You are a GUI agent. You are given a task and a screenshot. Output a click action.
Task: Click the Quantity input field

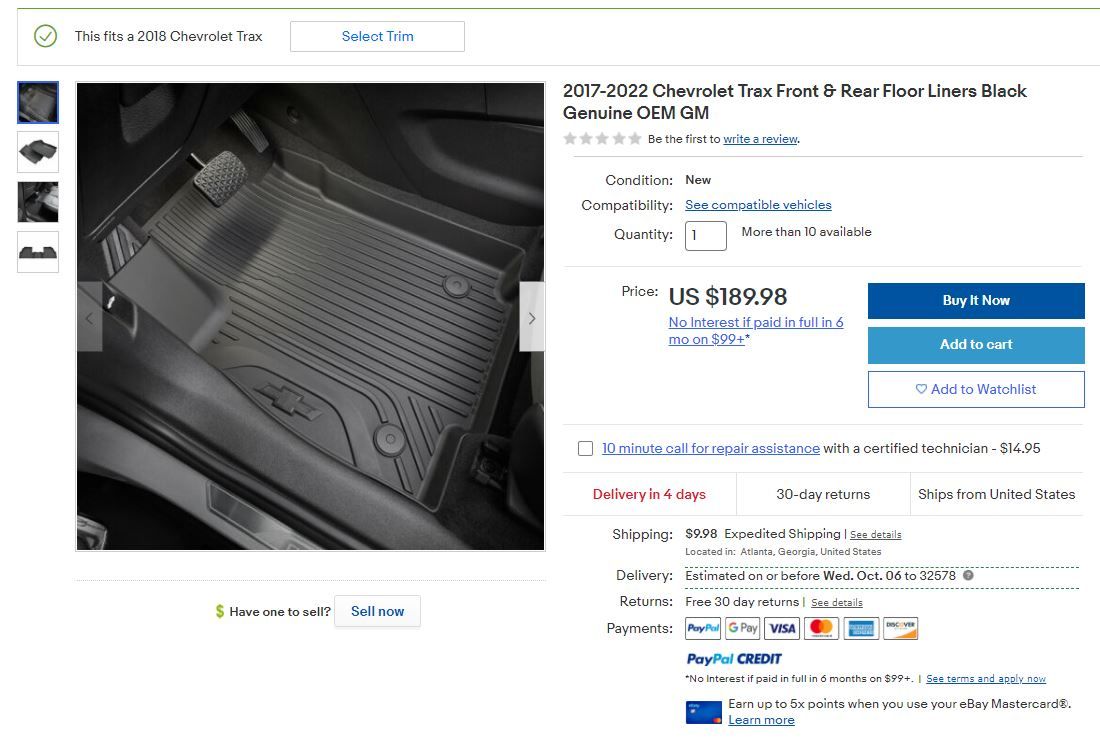(706, 236)
